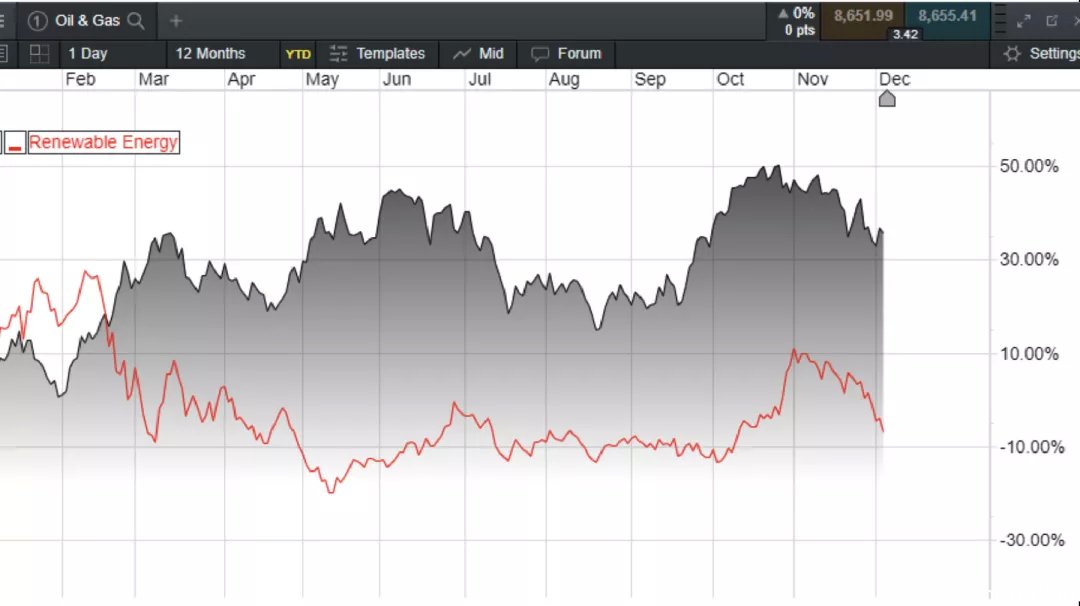Pop out chart into new window
Viewport: 1080px width, 606px height.
click(x=1052, y=21)
